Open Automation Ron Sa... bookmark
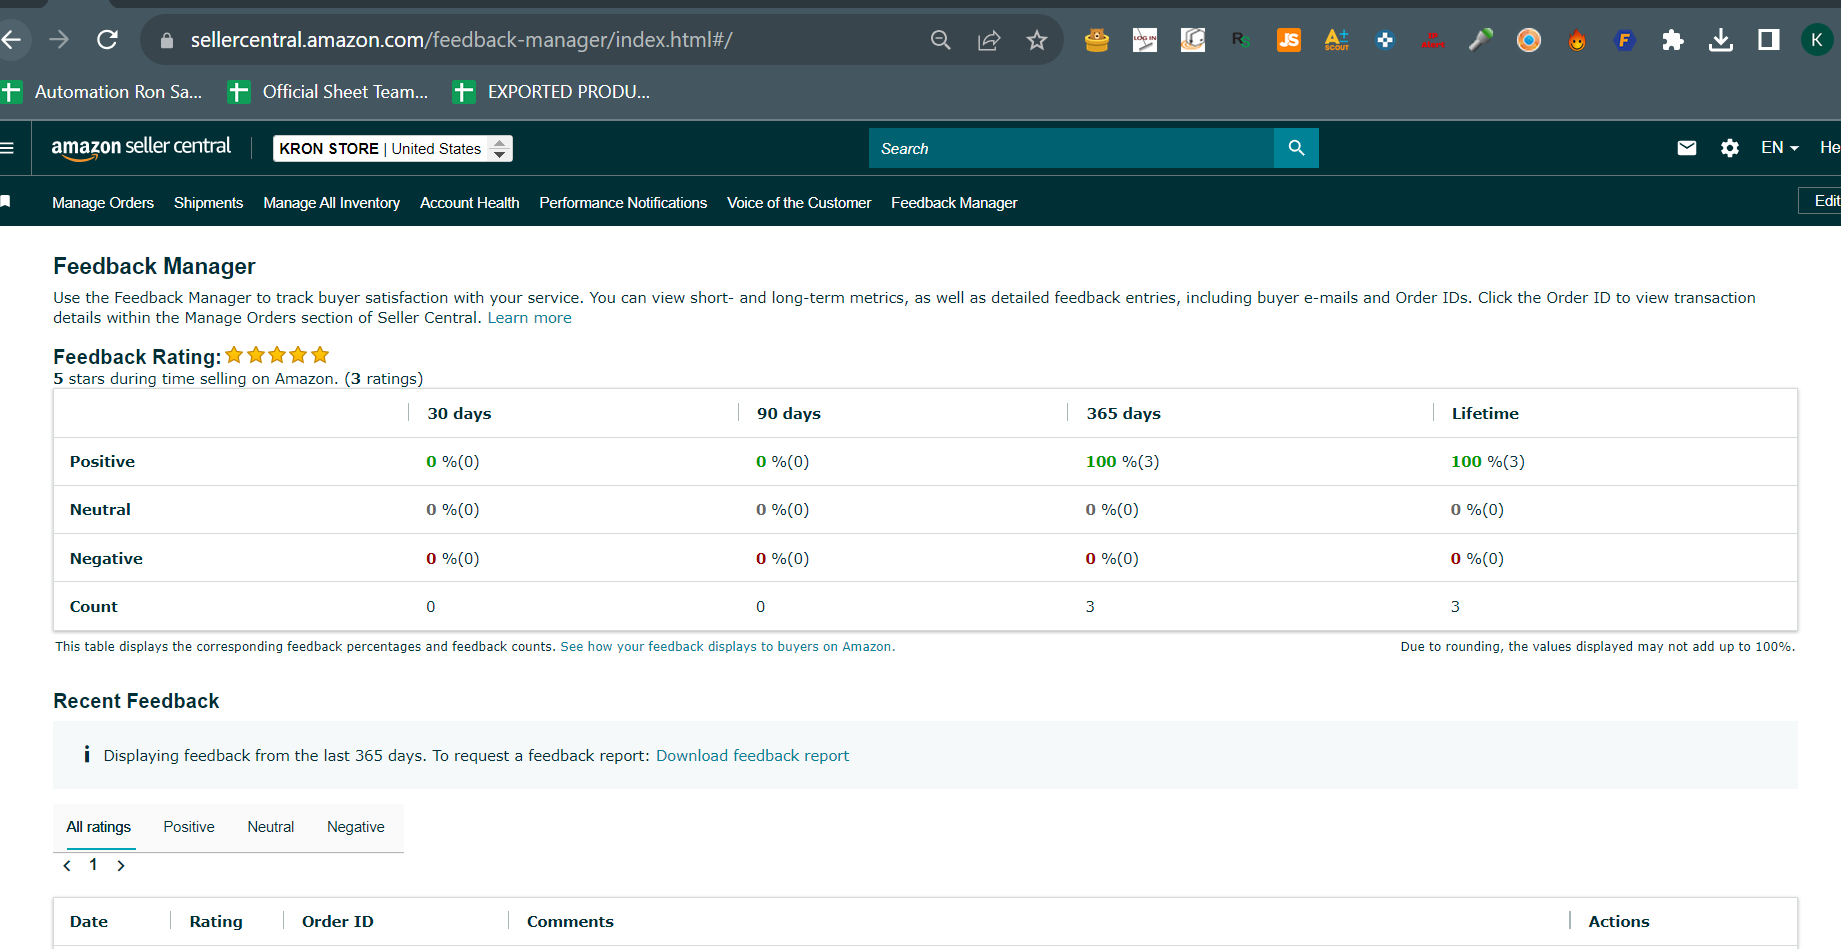Screen dimensions: 1841x949 pos(102,92)
